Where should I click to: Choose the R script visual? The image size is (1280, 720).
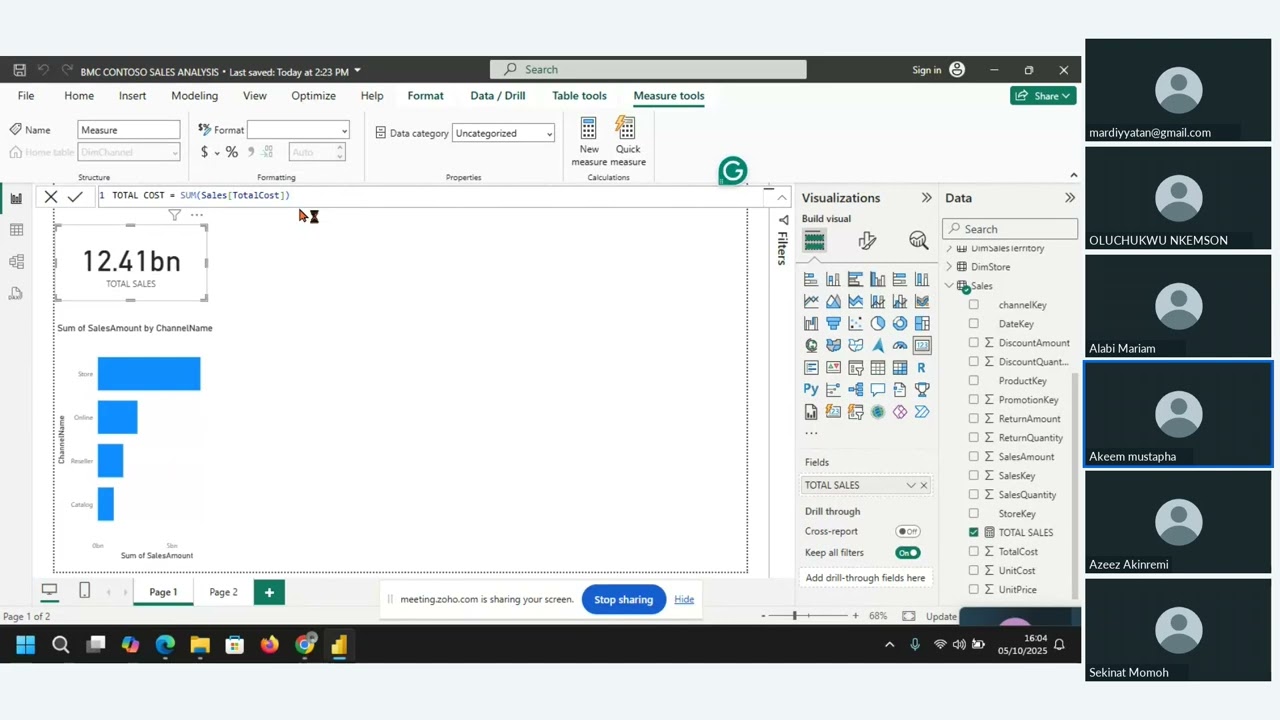pos(921,367)
